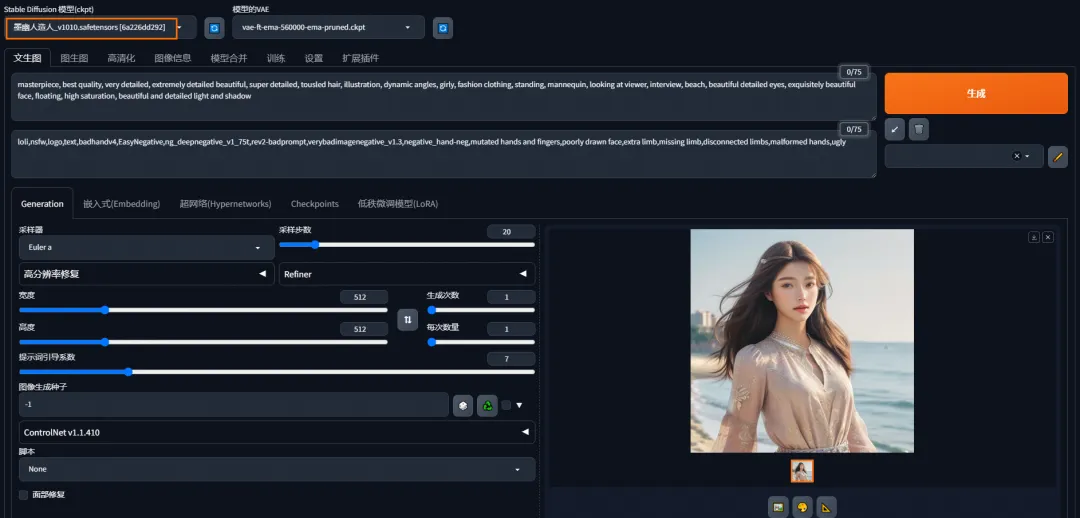Adjust the 采样步数 sampling steps slider
The width and height of the screenshot is (1080, 518).
pyautogui.click(x=407, y=245)
